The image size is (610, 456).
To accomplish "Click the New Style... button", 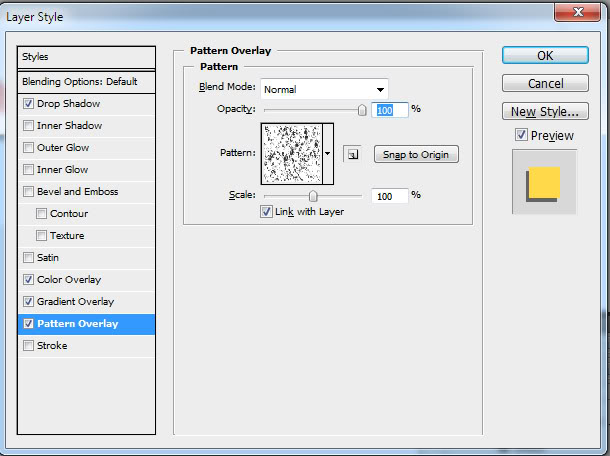I will click(x=545, y=111).
